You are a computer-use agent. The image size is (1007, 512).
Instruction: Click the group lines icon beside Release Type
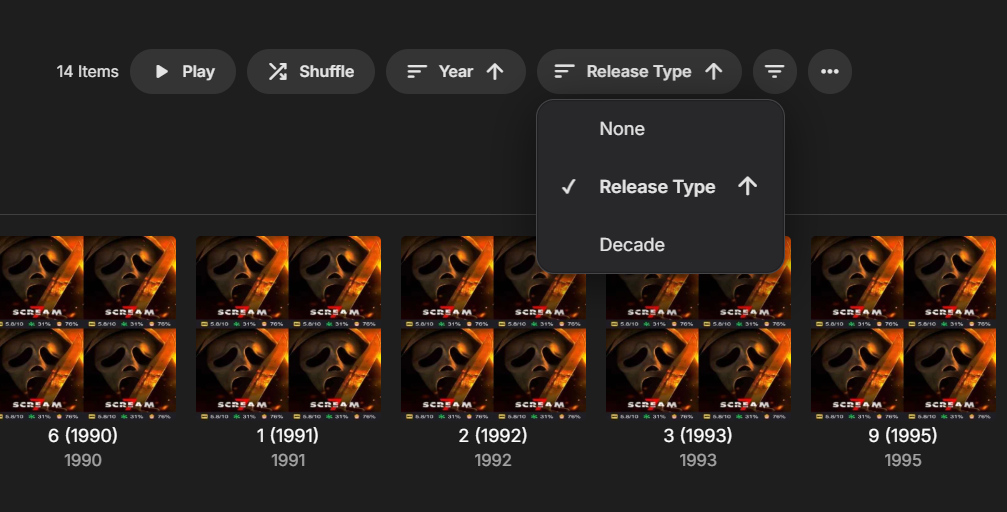tap(565, 72)
